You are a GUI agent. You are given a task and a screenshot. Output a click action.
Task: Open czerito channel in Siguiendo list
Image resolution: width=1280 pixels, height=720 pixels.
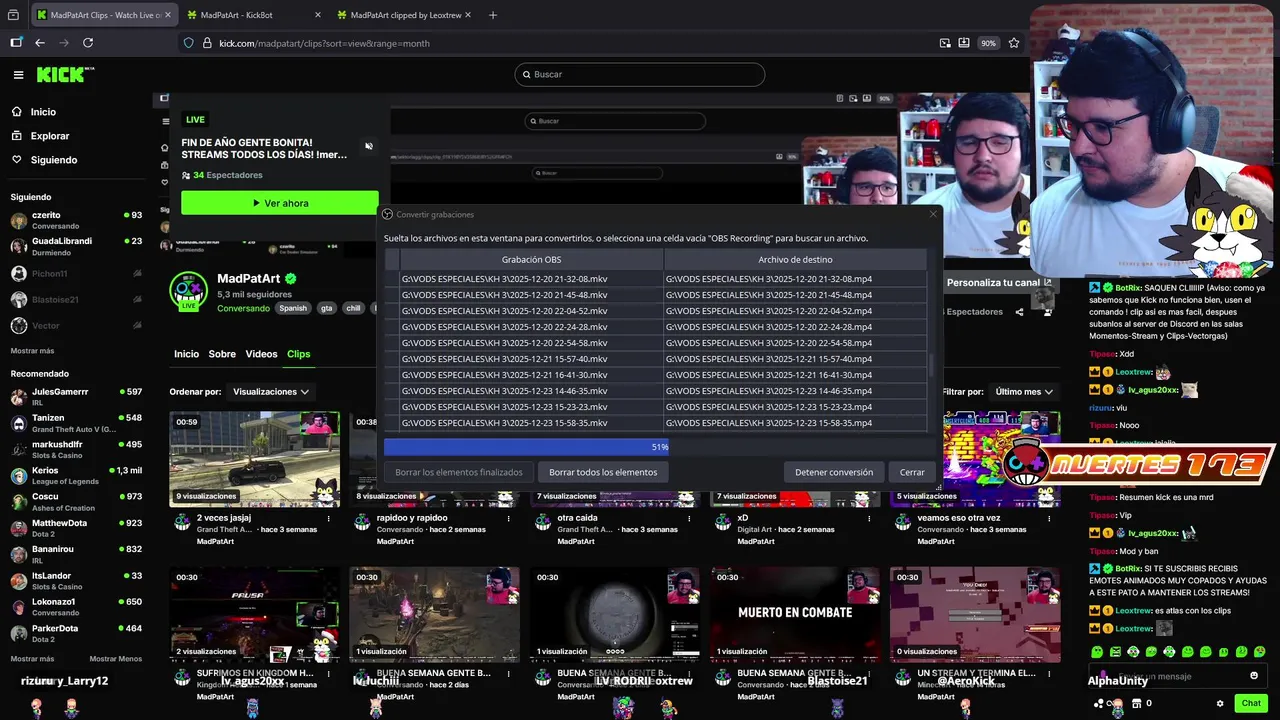[77, 220]
